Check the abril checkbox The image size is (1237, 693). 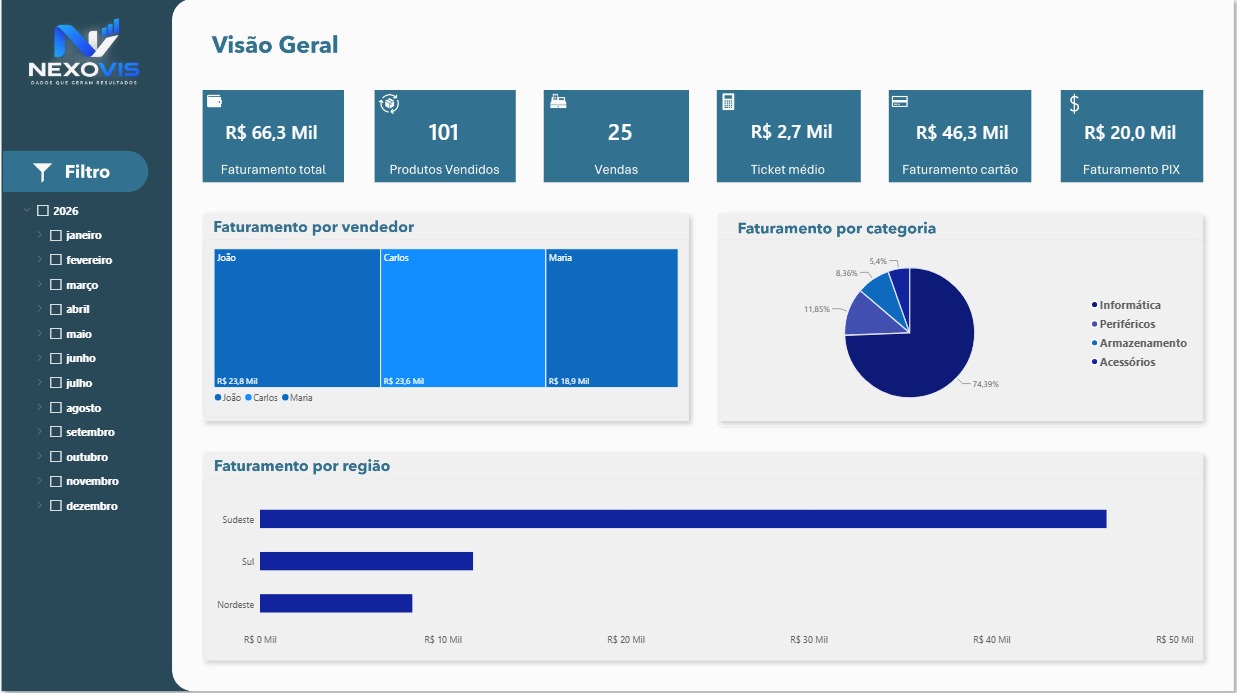[x=56, y=310]
